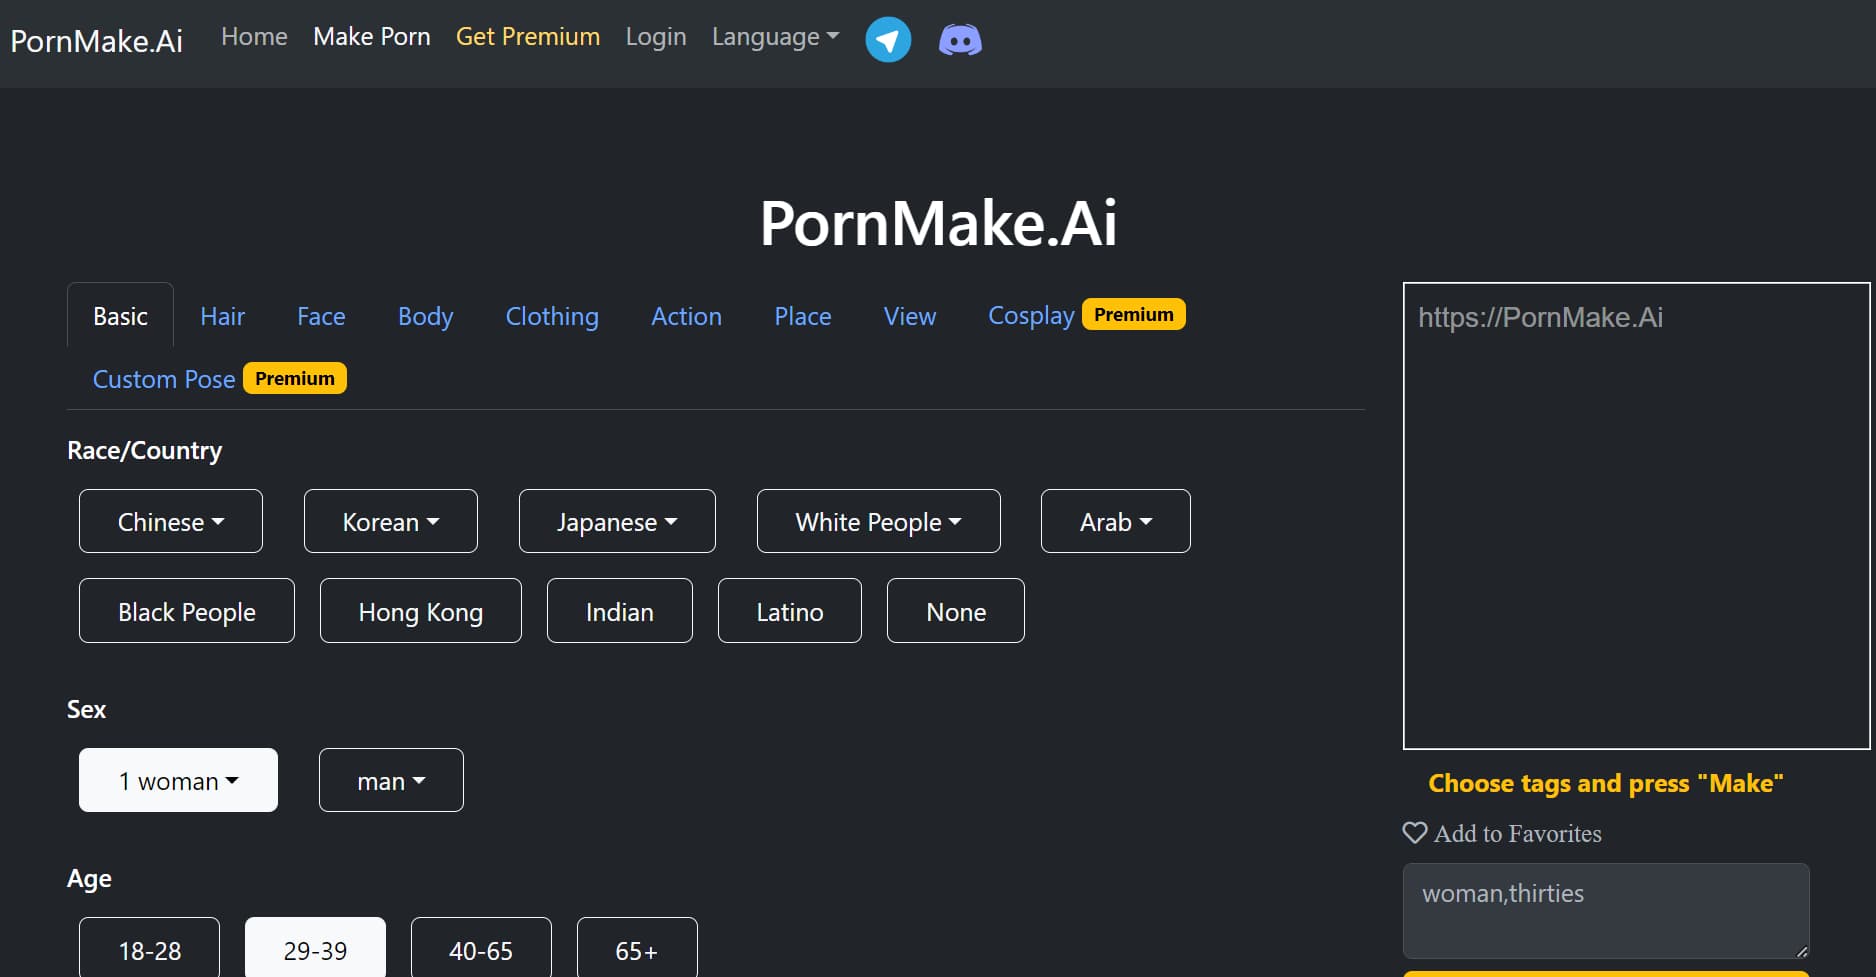Switch to the Face tab
This screenshot has width=1876, height=977.
(x=321, y=316)
